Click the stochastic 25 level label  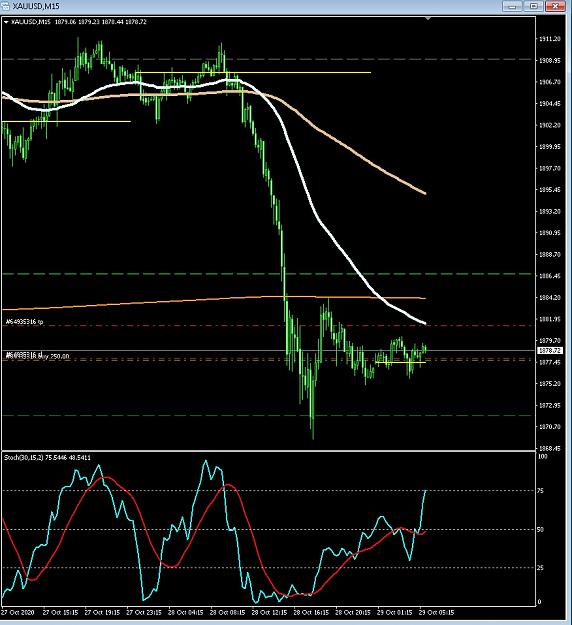[541, 568]
